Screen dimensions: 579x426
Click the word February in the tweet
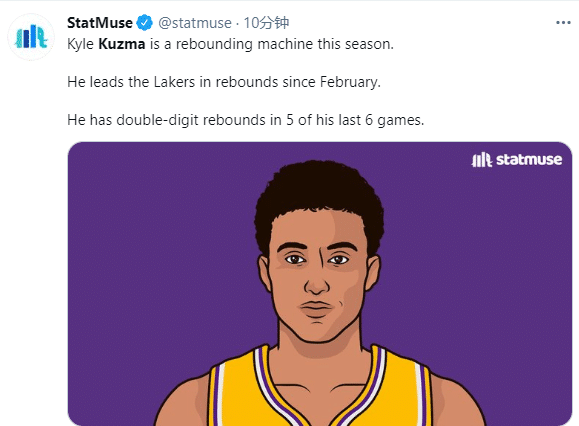click(x=350, y=82)
